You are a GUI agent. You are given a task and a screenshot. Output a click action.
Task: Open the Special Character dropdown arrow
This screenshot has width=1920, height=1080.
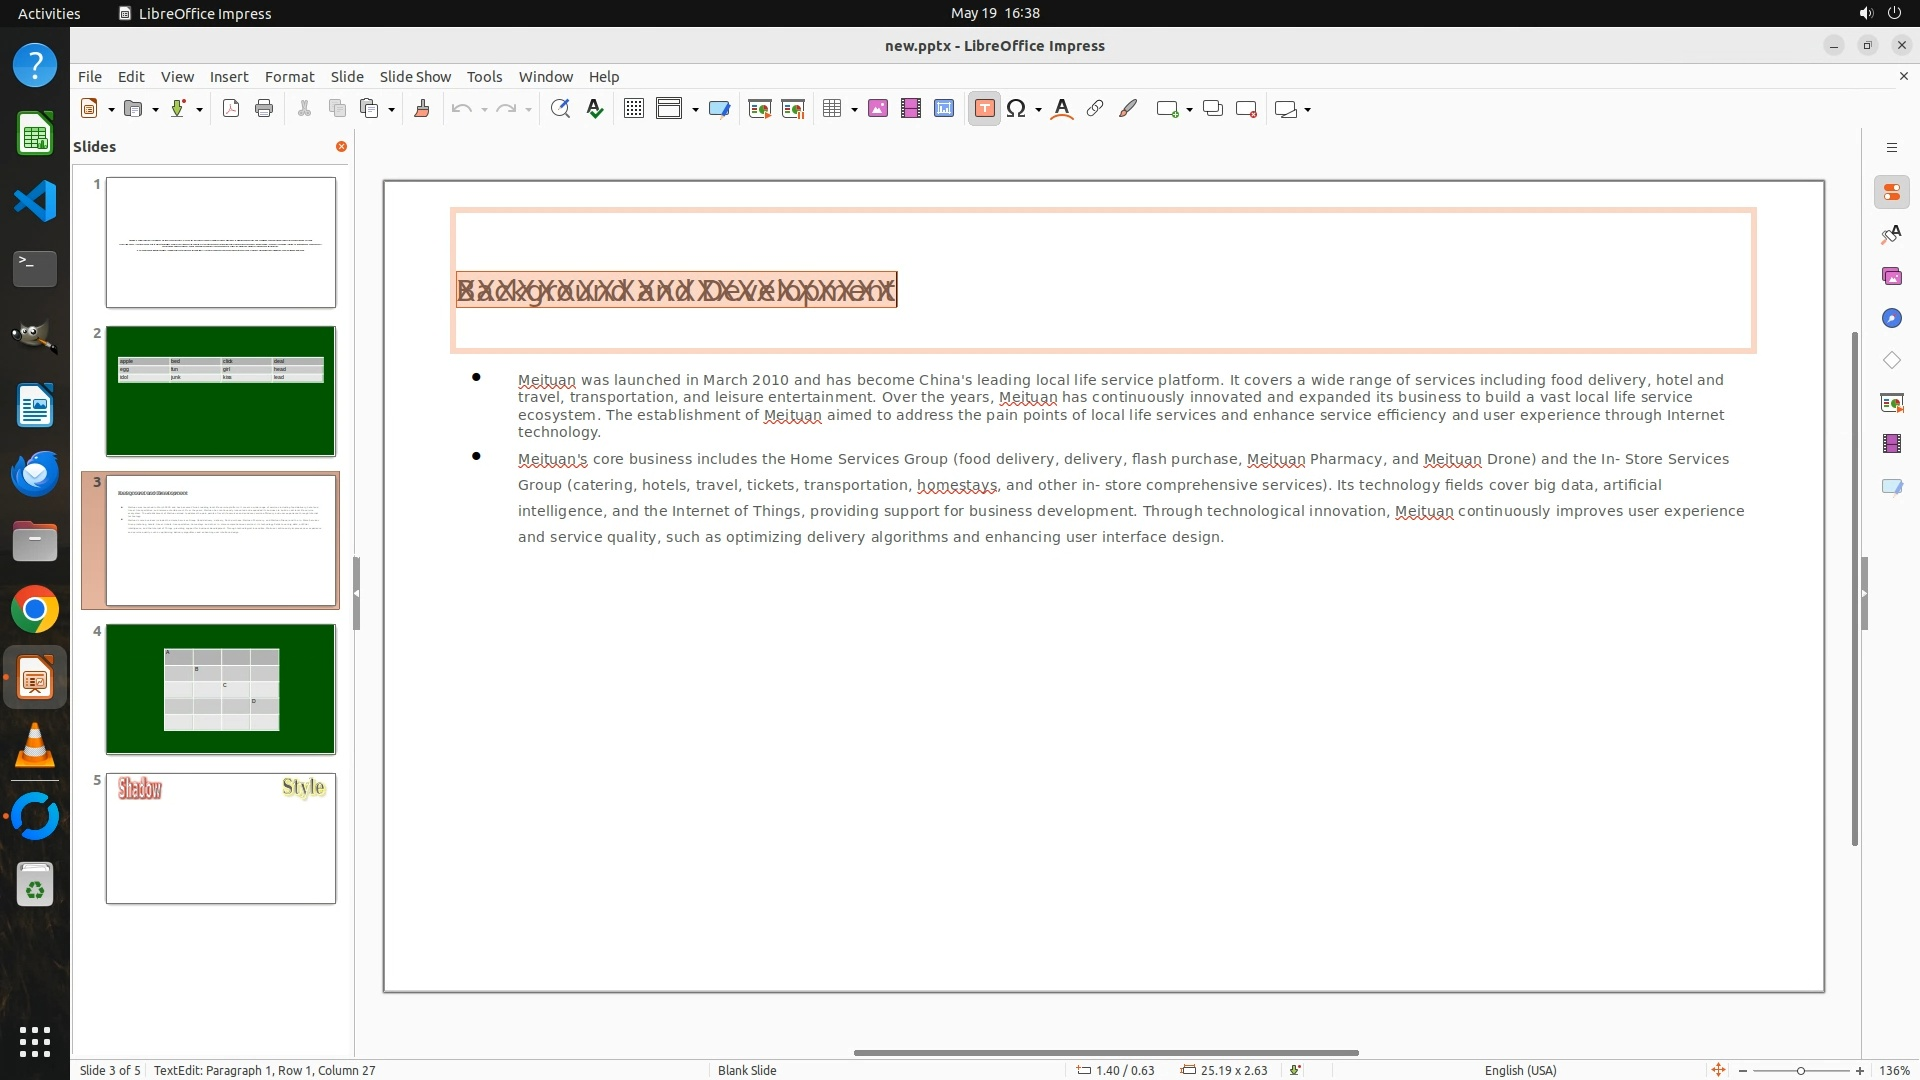coord(1039,109)
